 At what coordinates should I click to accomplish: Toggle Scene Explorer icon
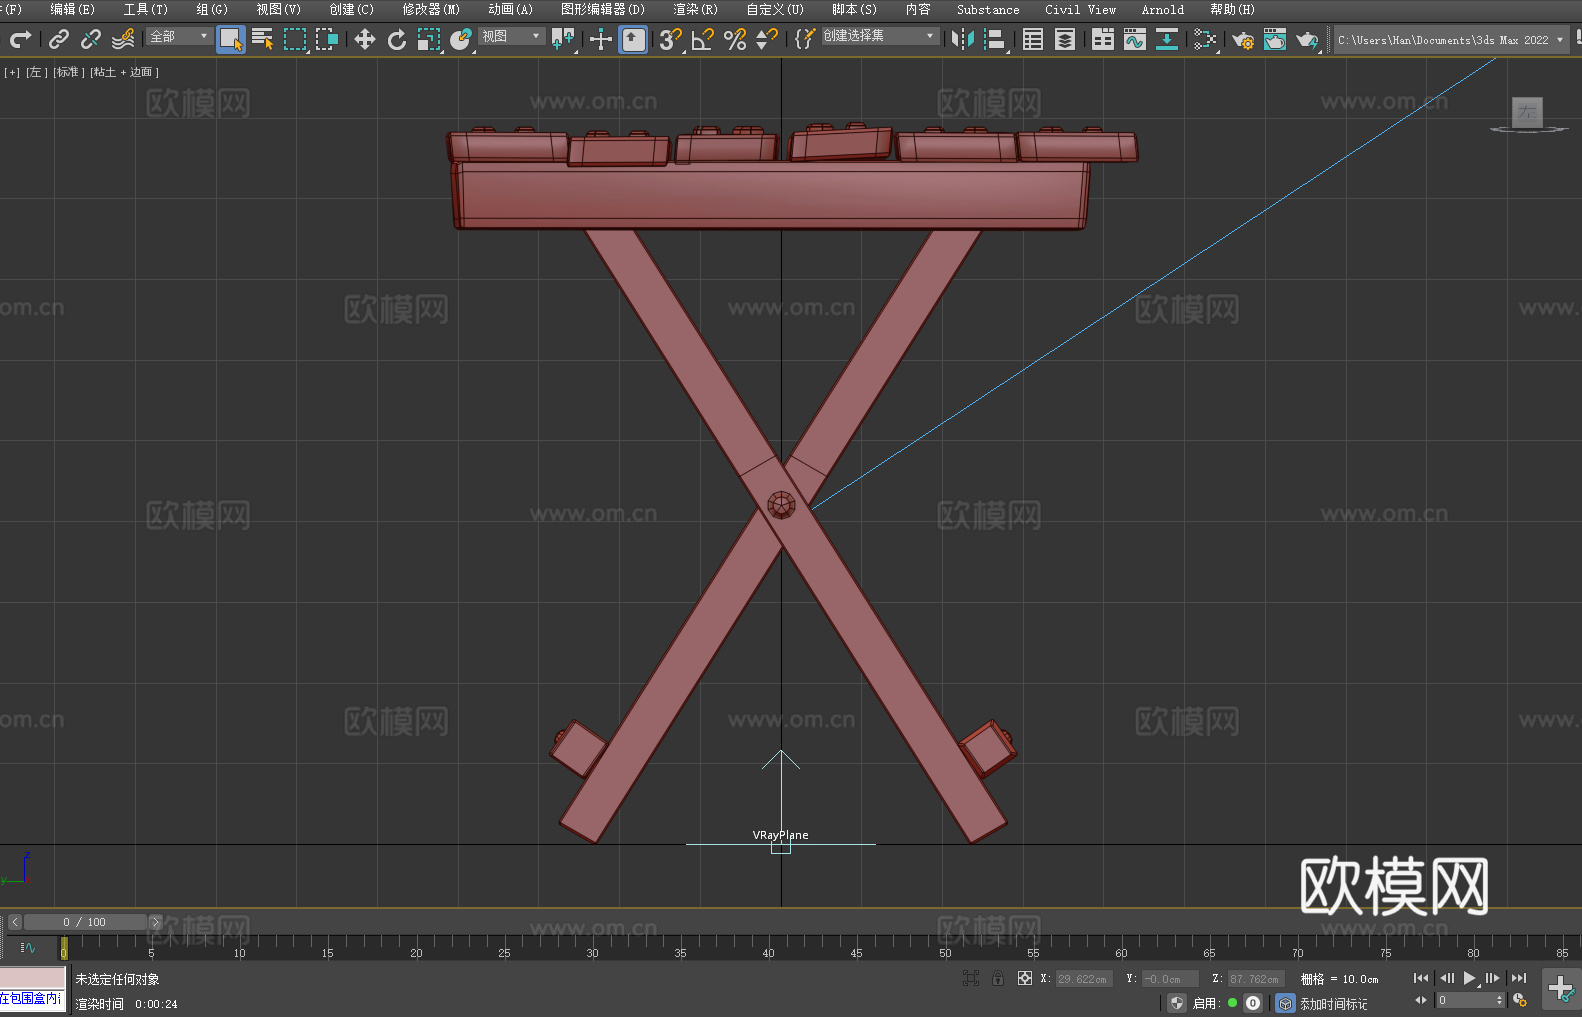click(1033, 39)
